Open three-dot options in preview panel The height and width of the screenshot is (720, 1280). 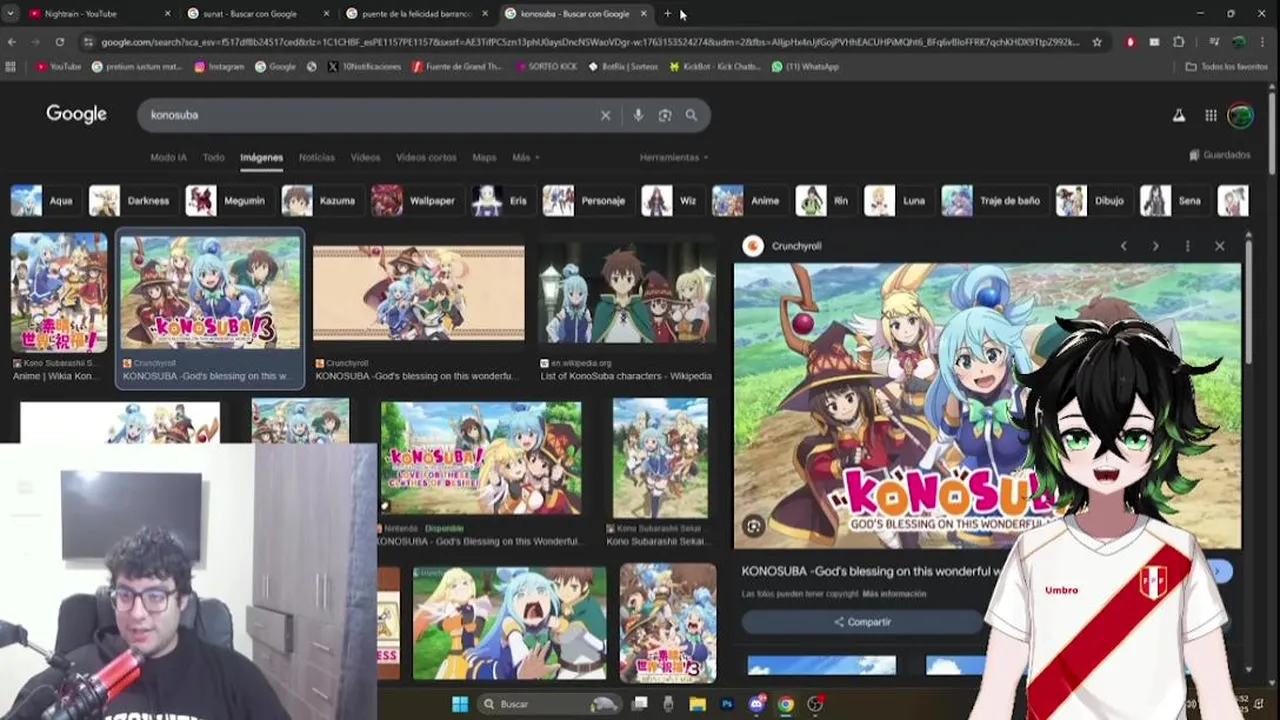[x=1187, y=246]
